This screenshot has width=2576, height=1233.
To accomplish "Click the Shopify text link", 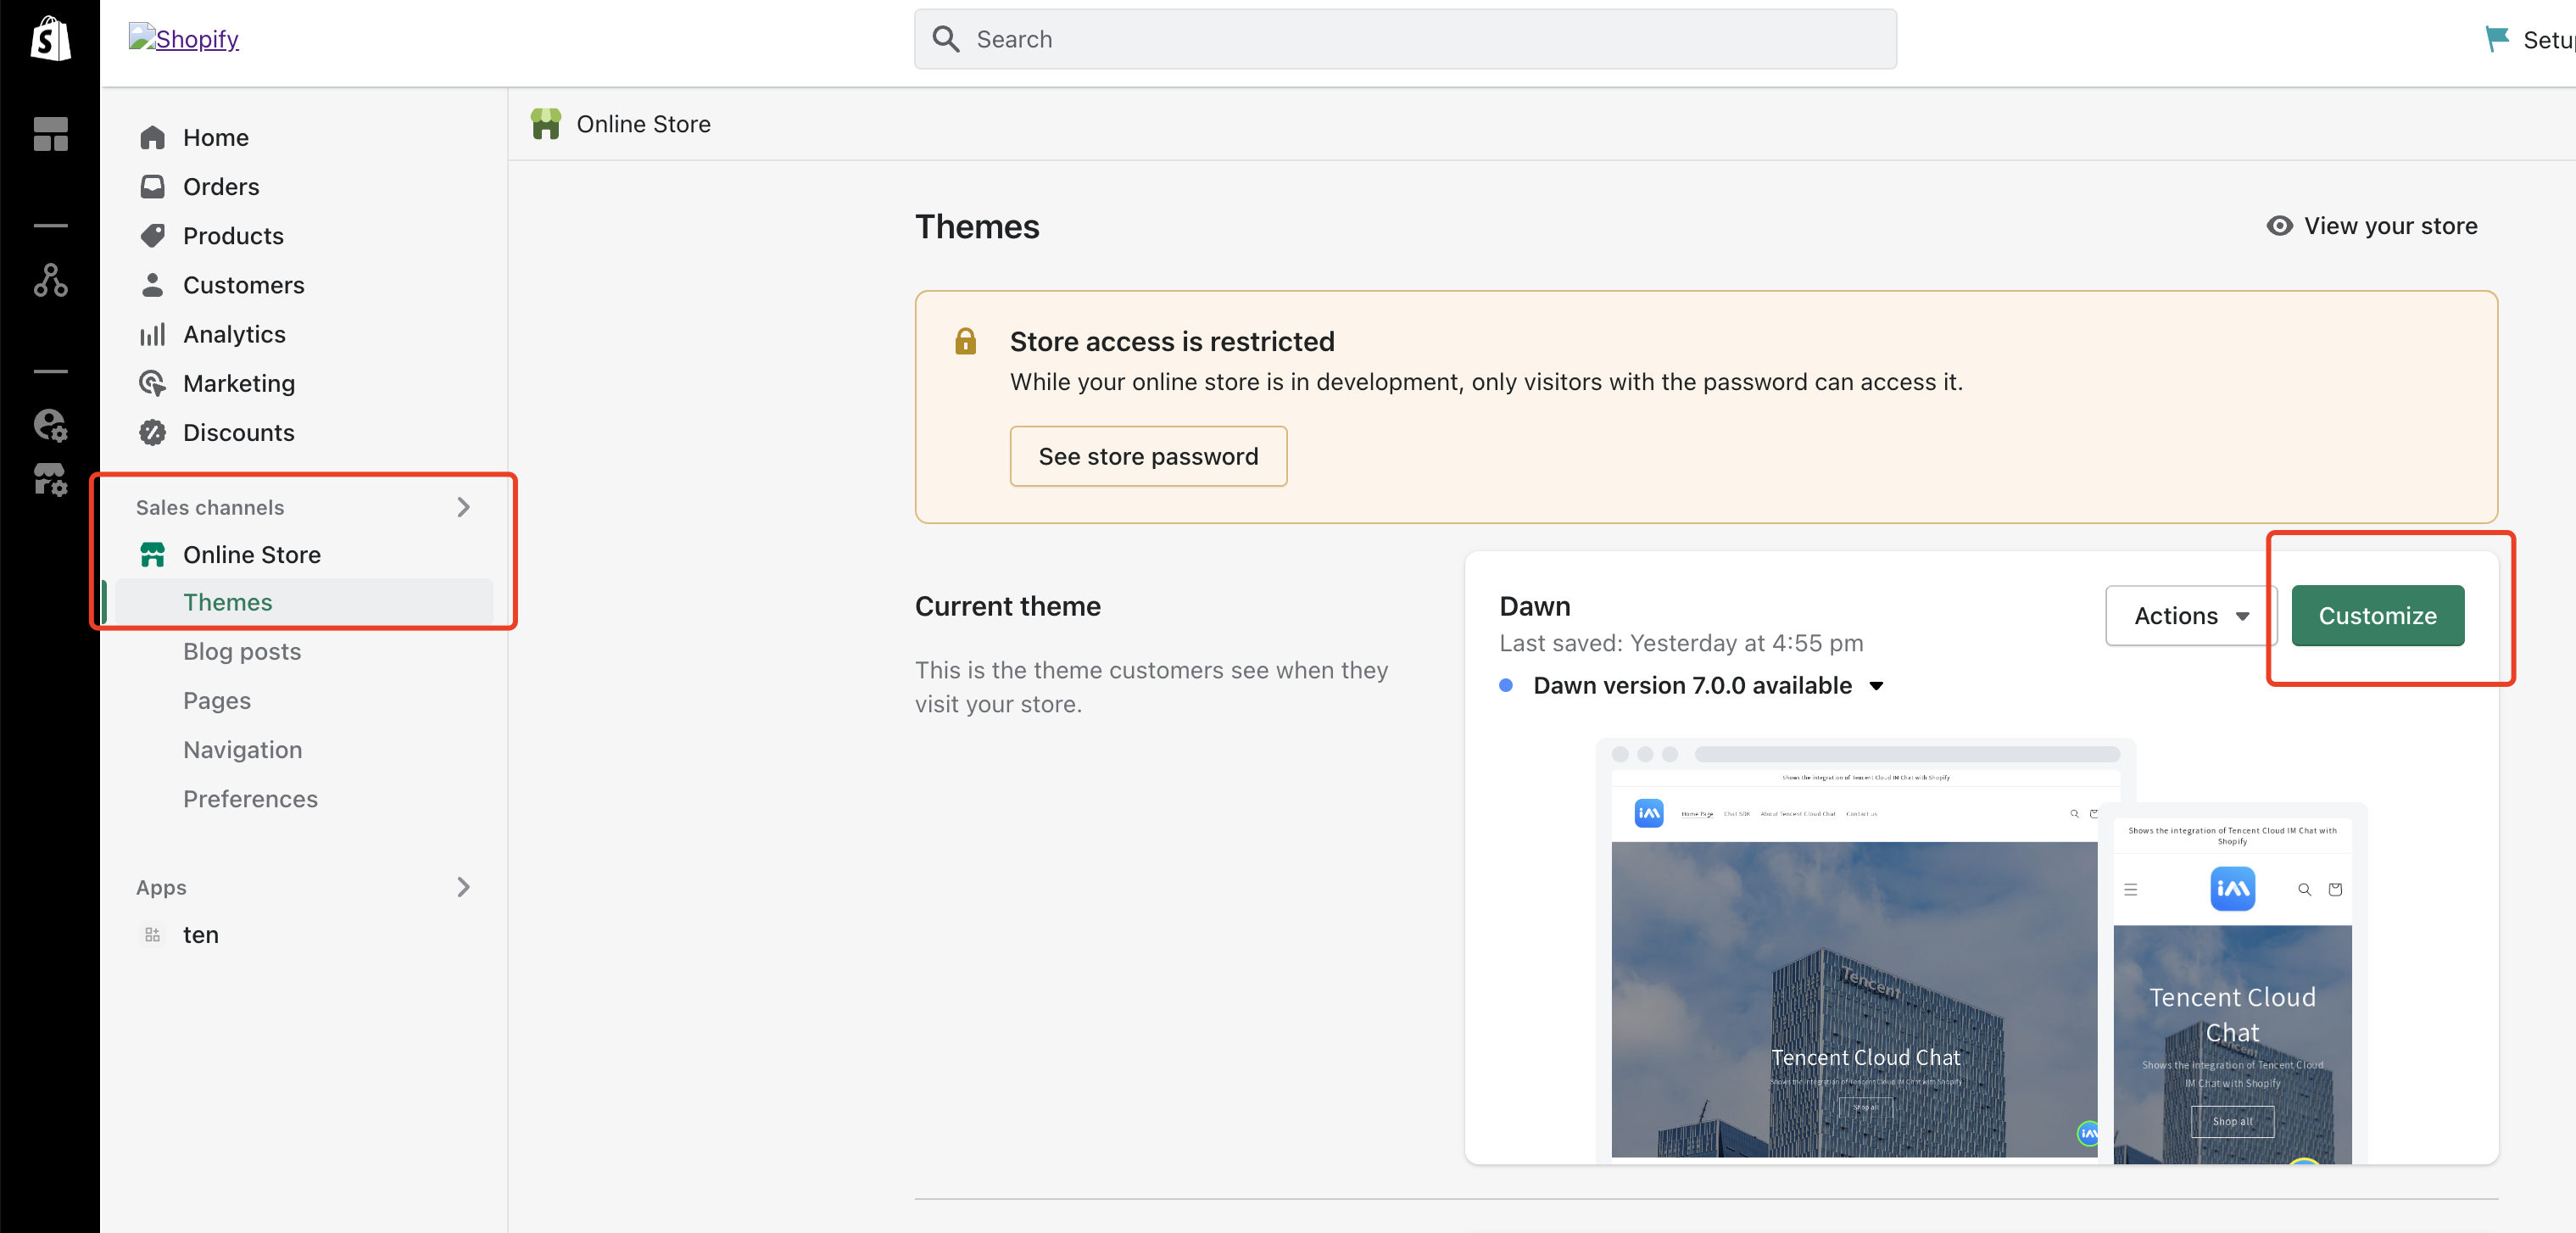I will tap(197, 39).
